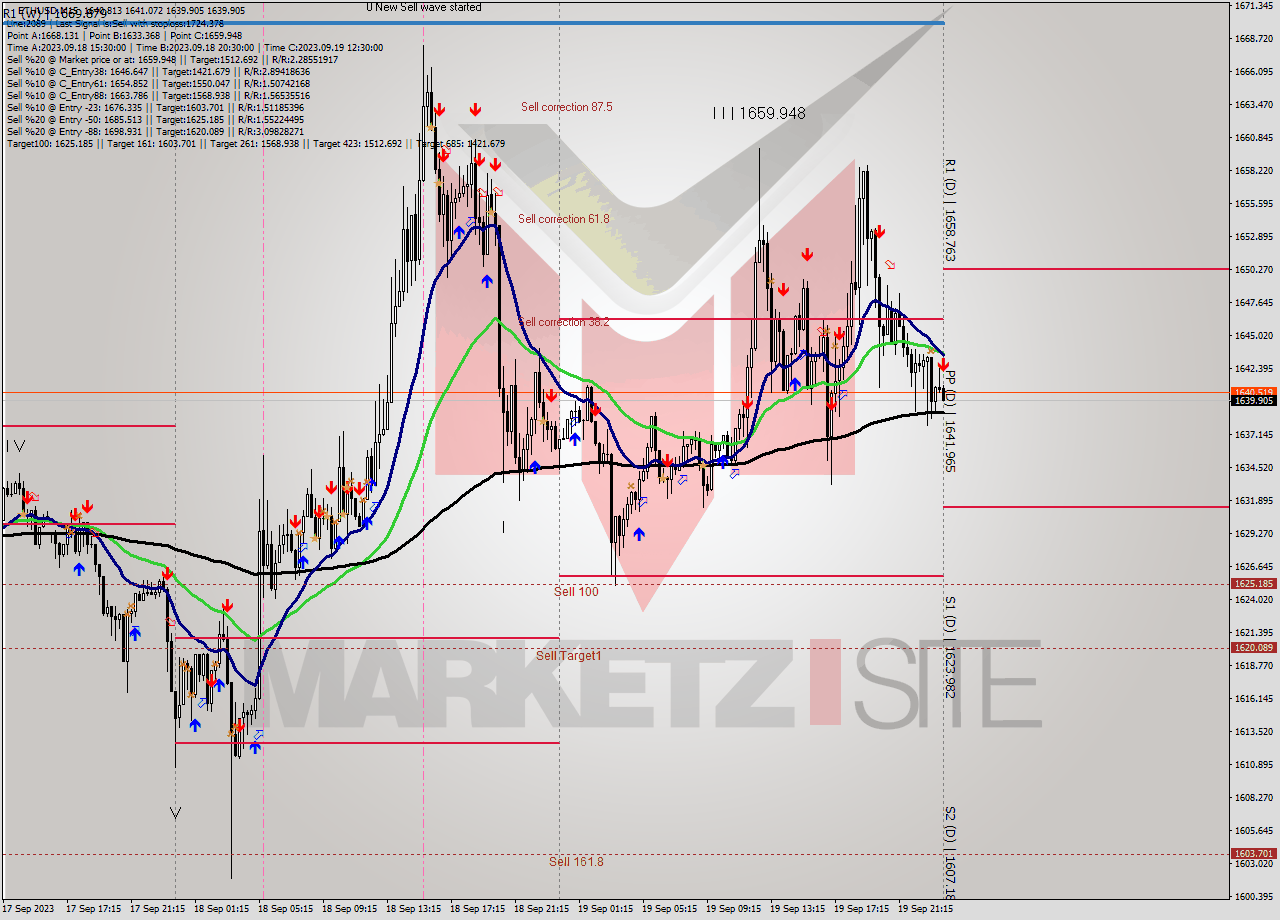Image resolution: width=1280 pixels, height=920 pixels.
Task: Select the 'Last Signal is:Sell with stoploss' line
Action: coord(116,23)
